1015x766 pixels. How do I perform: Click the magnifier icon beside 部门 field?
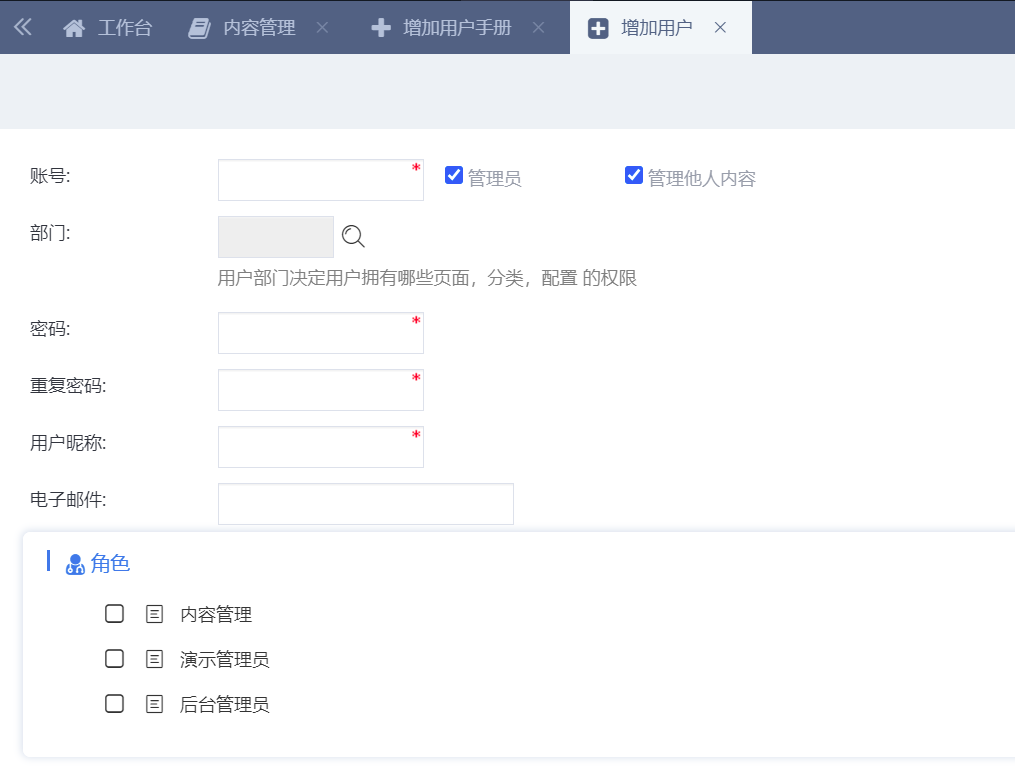pos(353,237)
